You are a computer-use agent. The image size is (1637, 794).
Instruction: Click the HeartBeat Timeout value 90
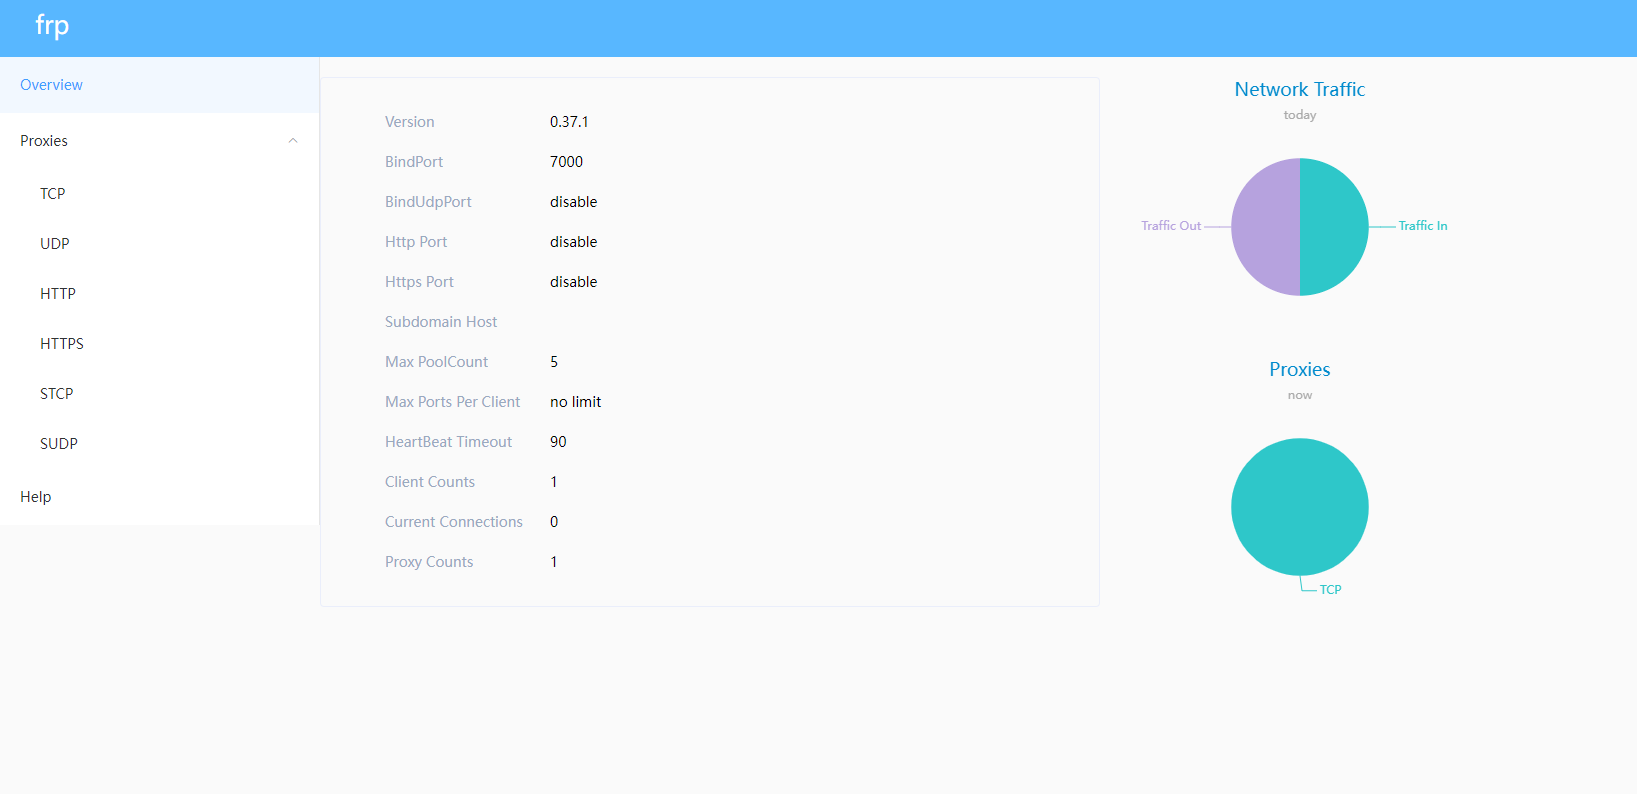click(558, 442)
